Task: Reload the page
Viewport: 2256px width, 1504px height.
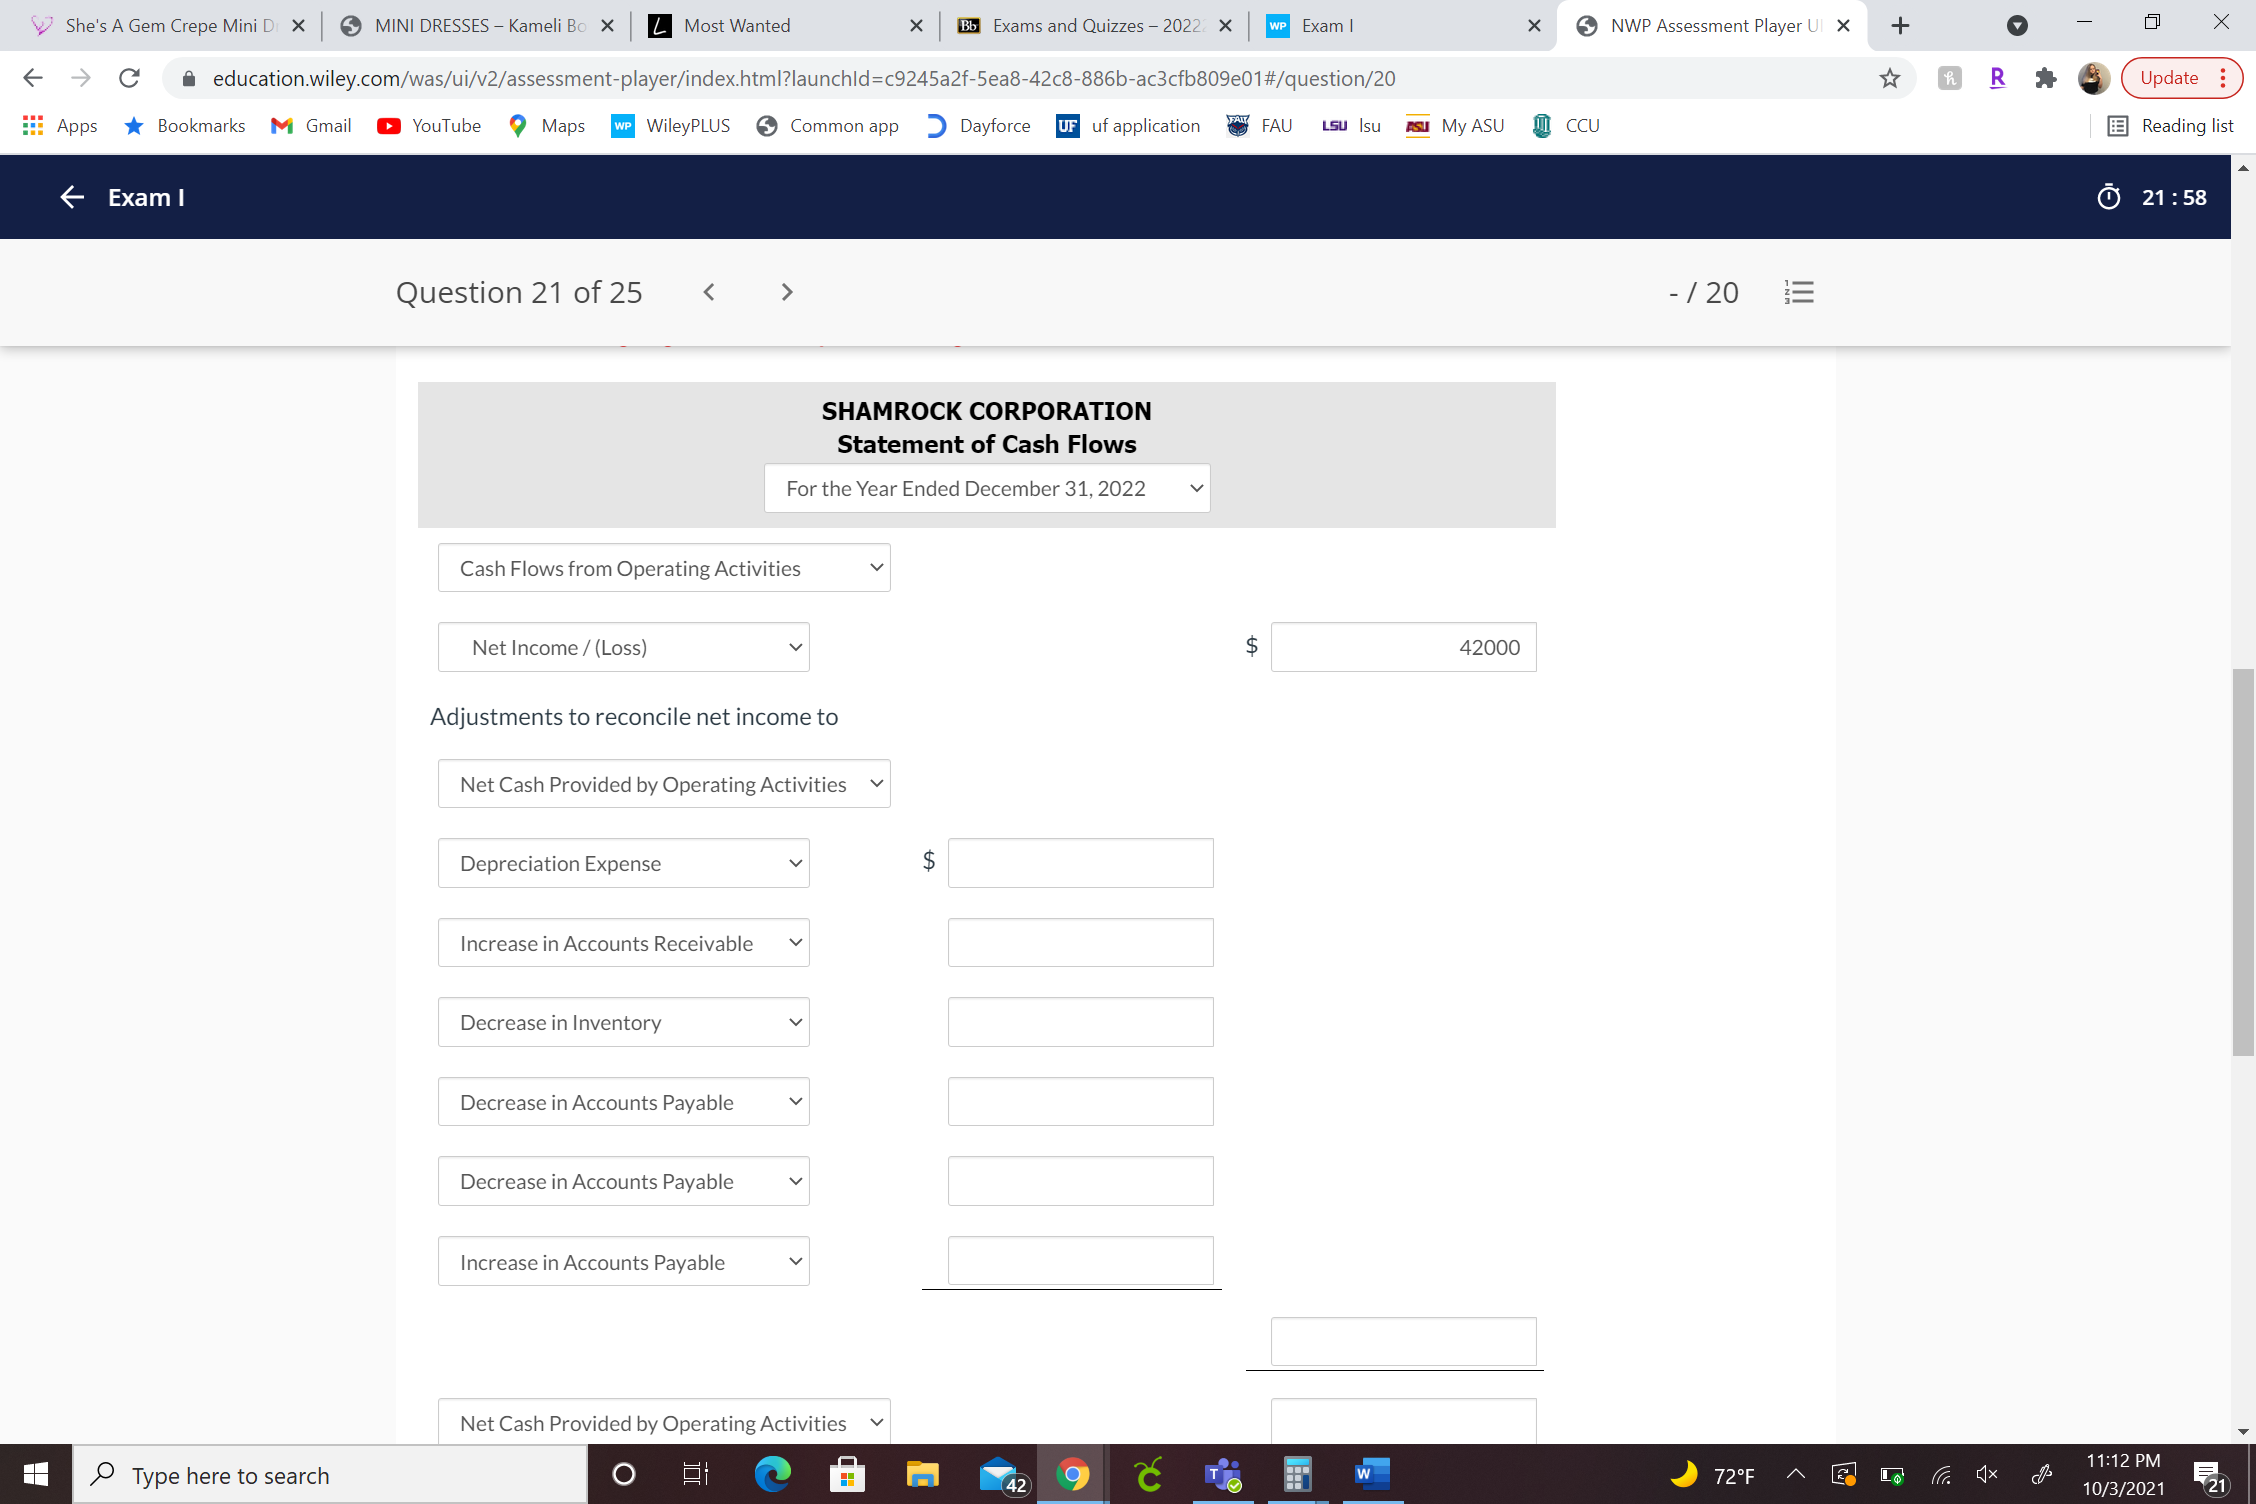Action: coord(129,78)
